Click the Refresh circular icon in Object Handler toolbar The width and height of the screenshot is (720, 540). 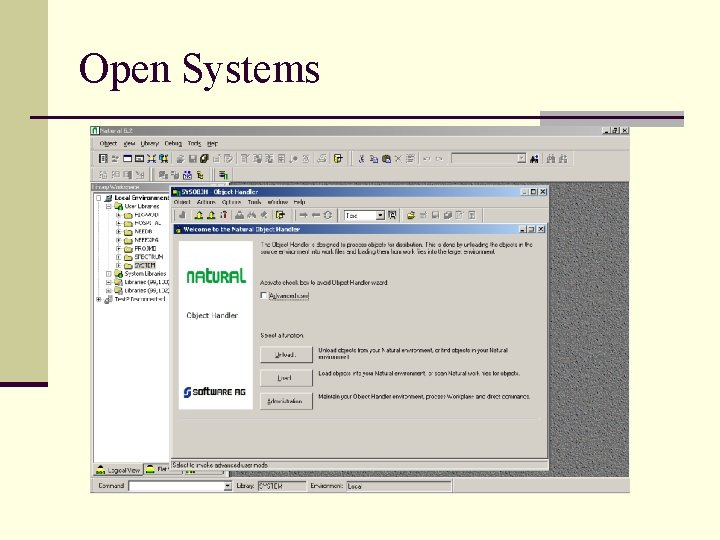[x=327, y=215]
